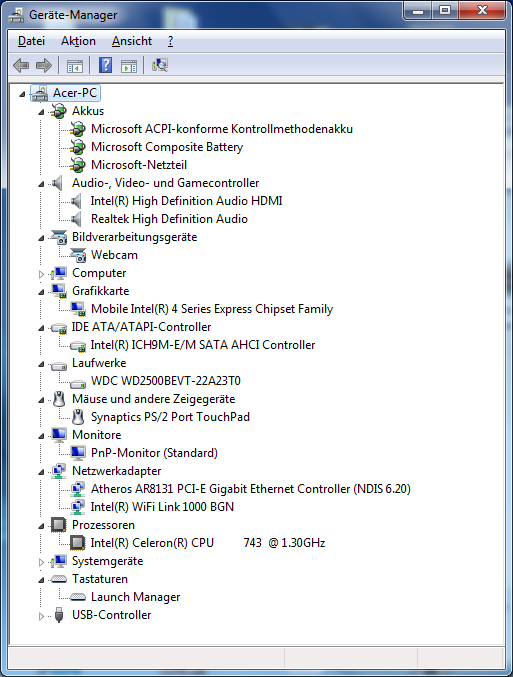Collapse the Netzwerkadapter category
The width and height of the screenshot is (513, 677).
[x=41, y=472]
